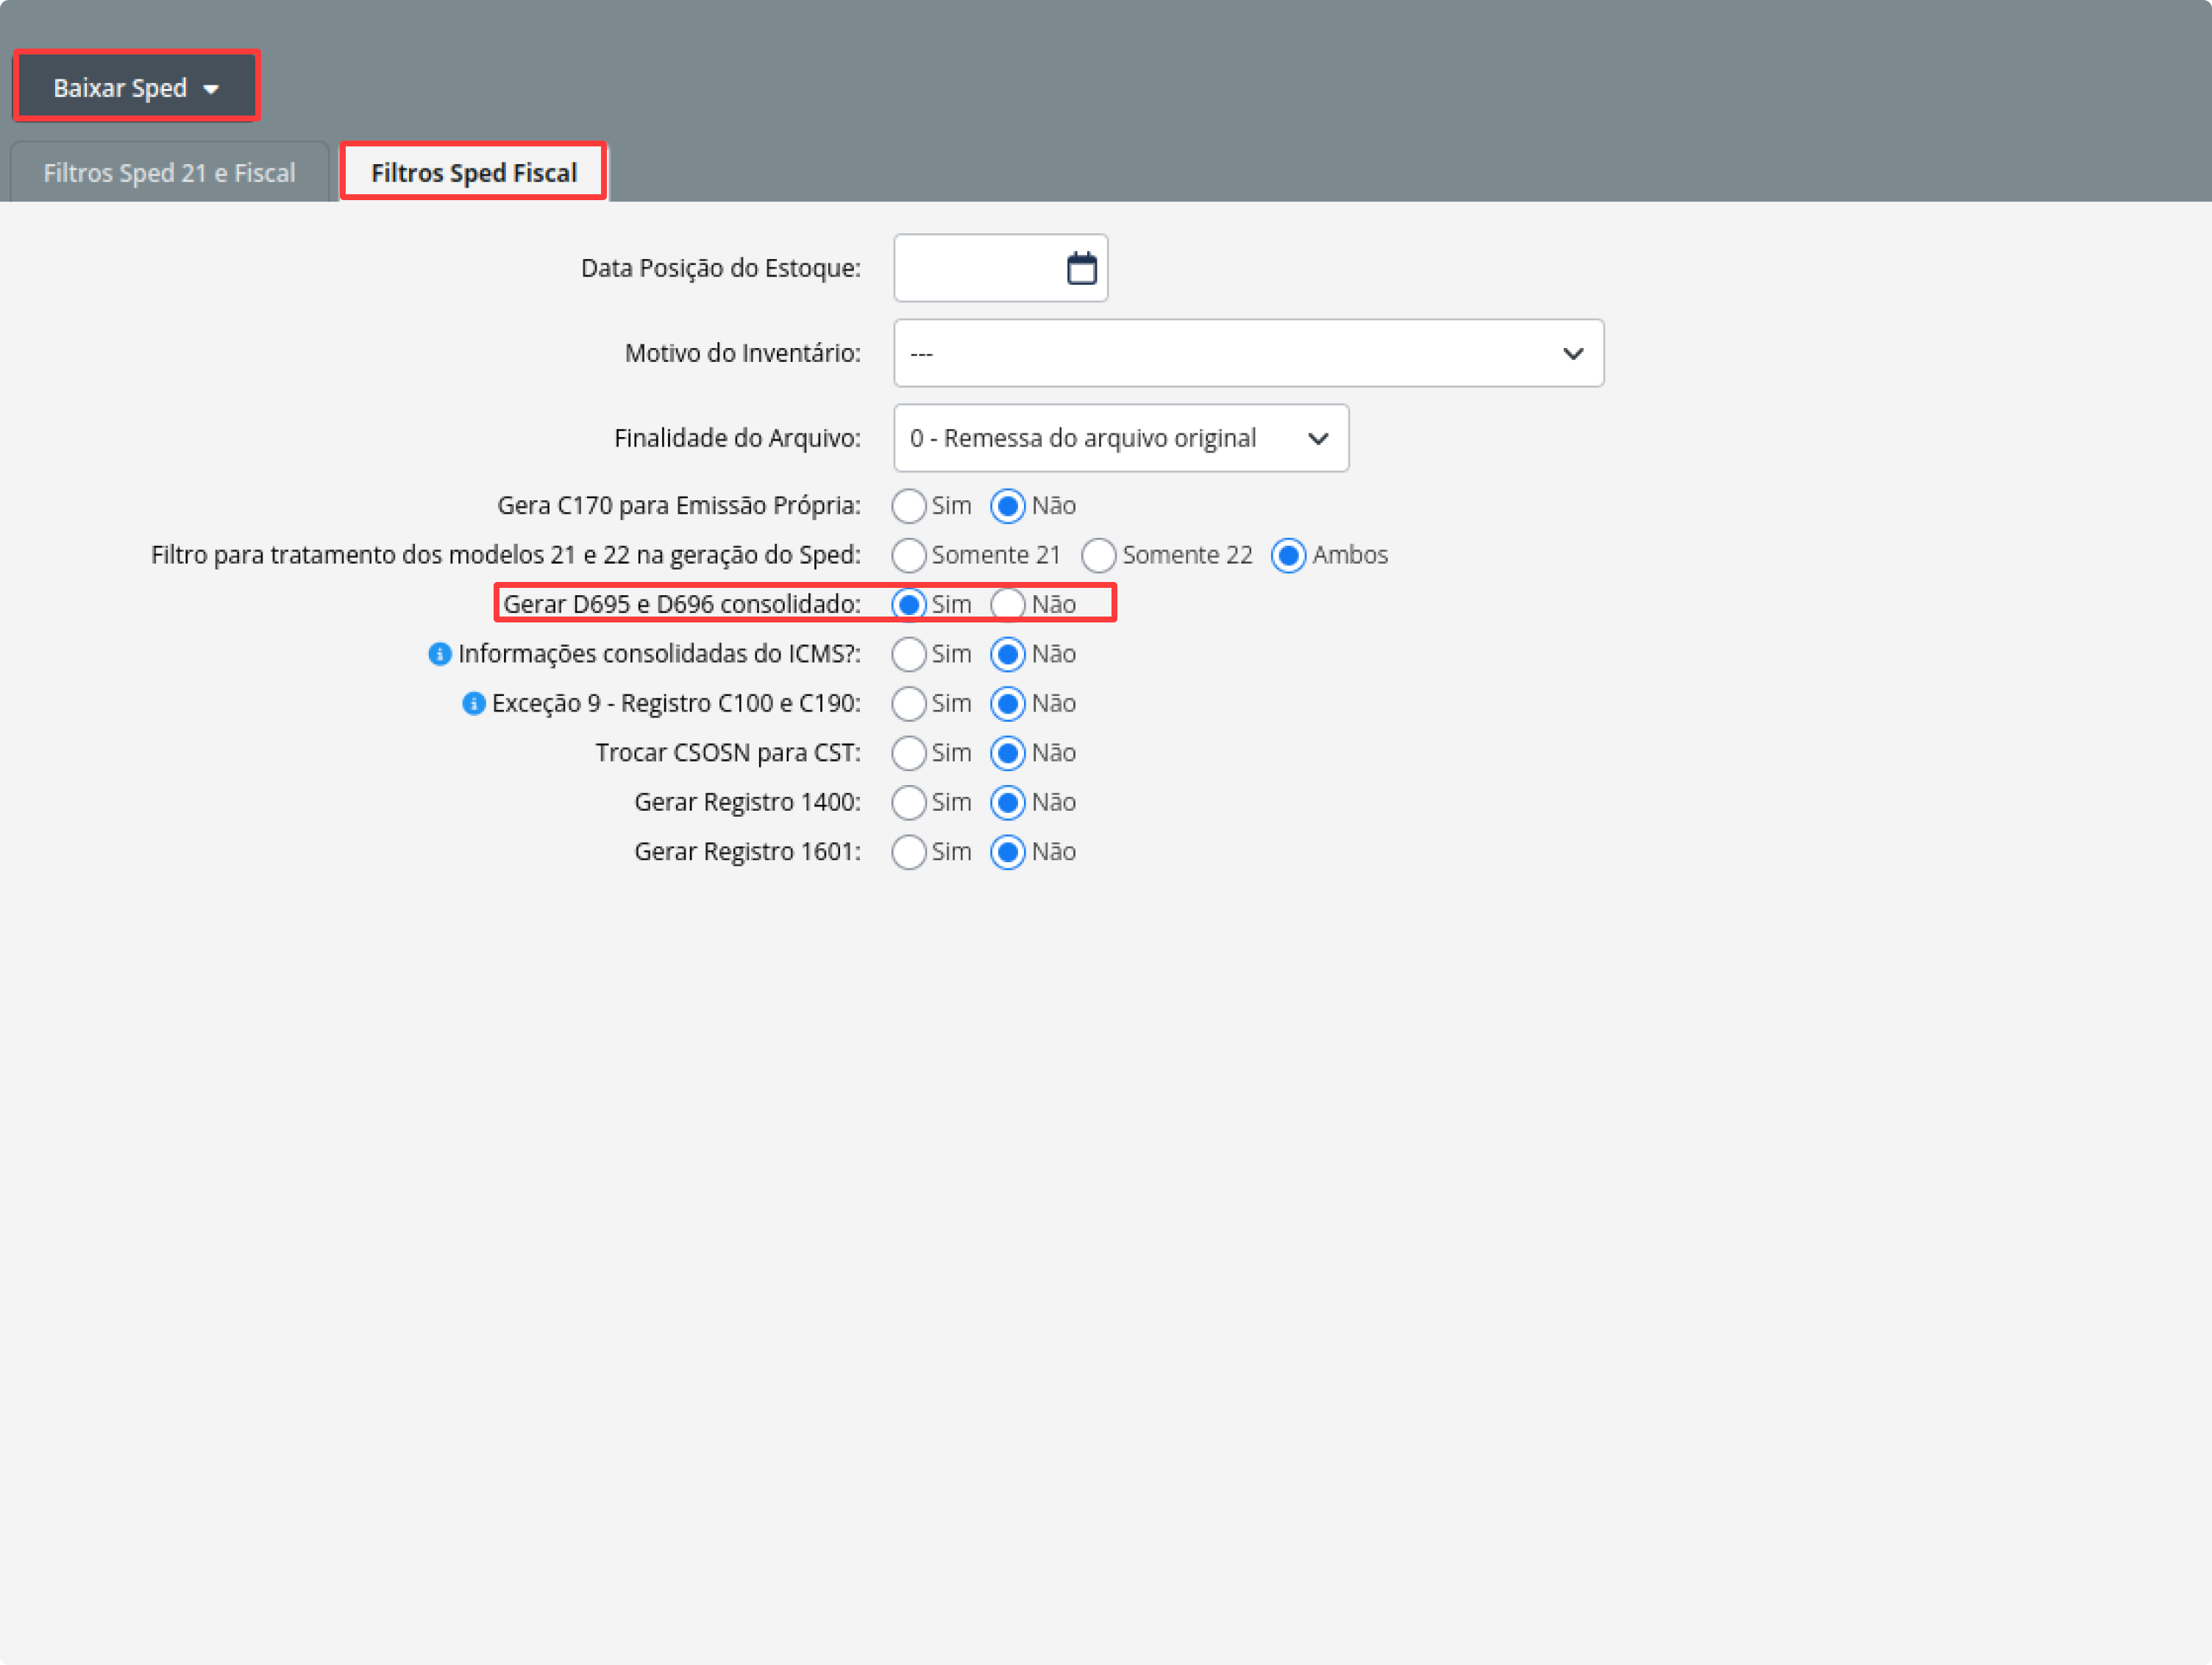
Task: Open the calendar picker for Data Posição do Estoque
Action: (1081, 268)
